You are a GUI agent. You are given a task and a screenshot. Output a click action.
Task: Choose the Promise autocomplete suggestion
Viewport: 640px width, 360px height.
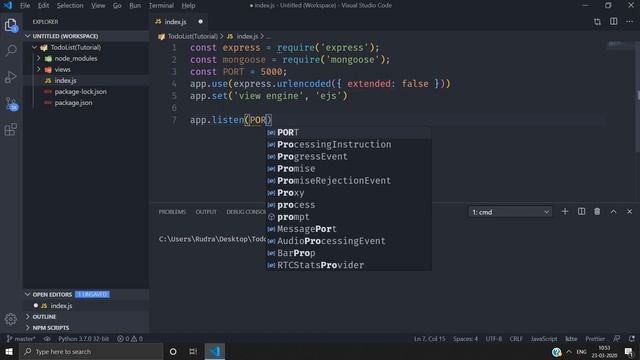coord(349,169)
